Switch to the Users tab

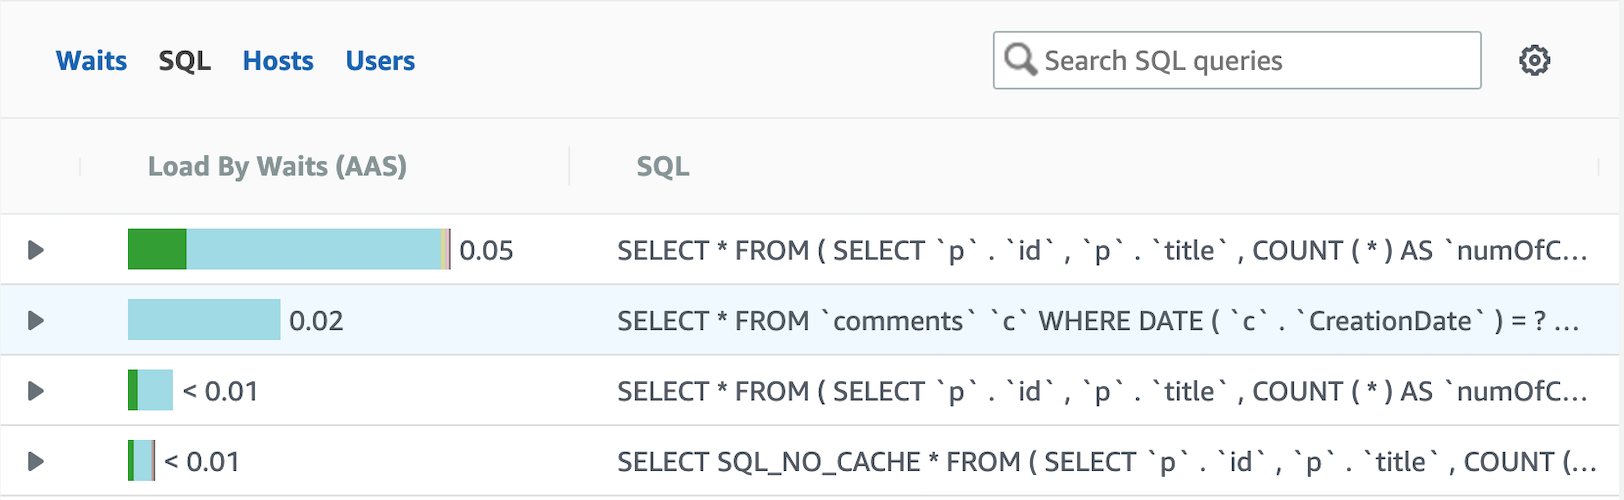tap(380, 61)
